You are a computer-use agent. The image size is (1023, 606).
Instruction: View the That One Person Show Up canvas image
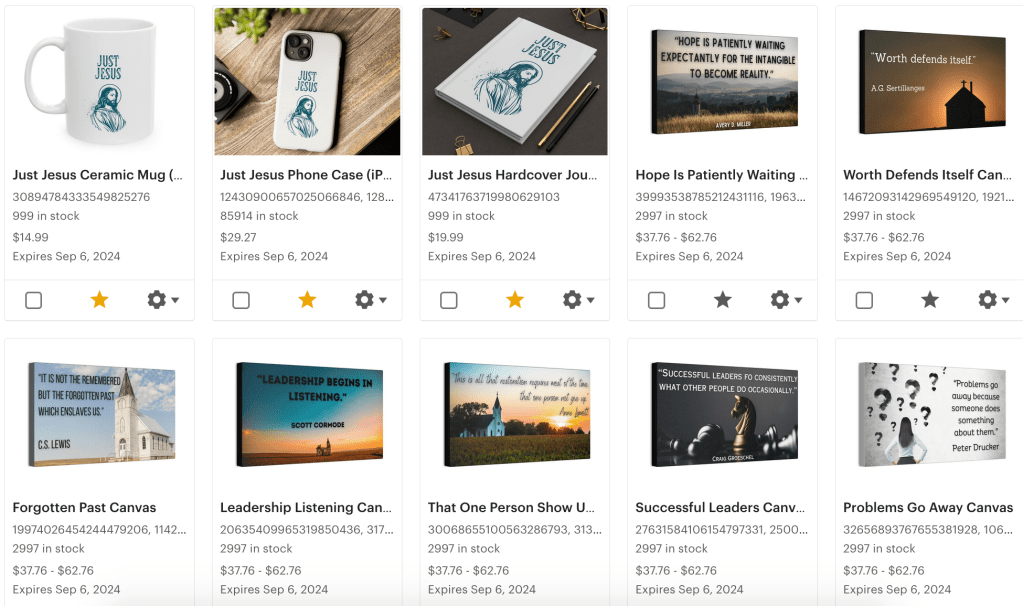515,415
